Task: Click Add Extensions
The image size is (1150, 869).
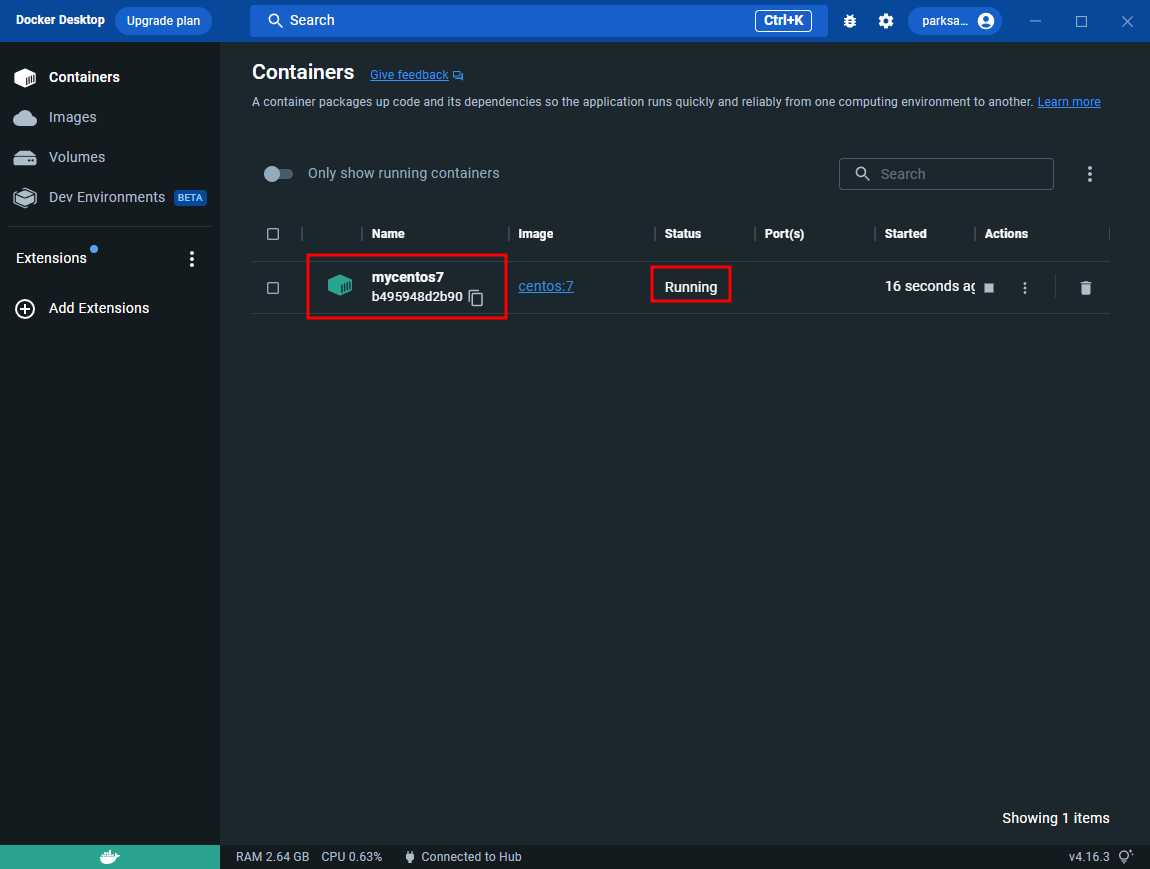Action: pos(99,309)
